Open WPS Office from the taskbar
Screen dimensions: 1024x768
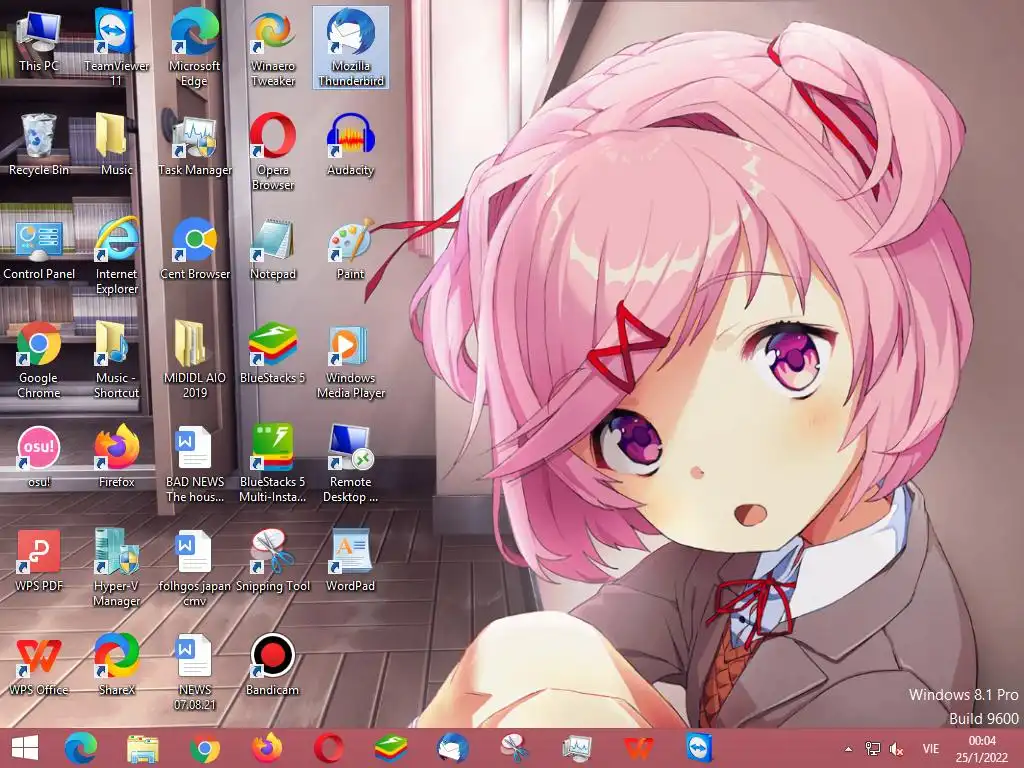coord(639,748)
